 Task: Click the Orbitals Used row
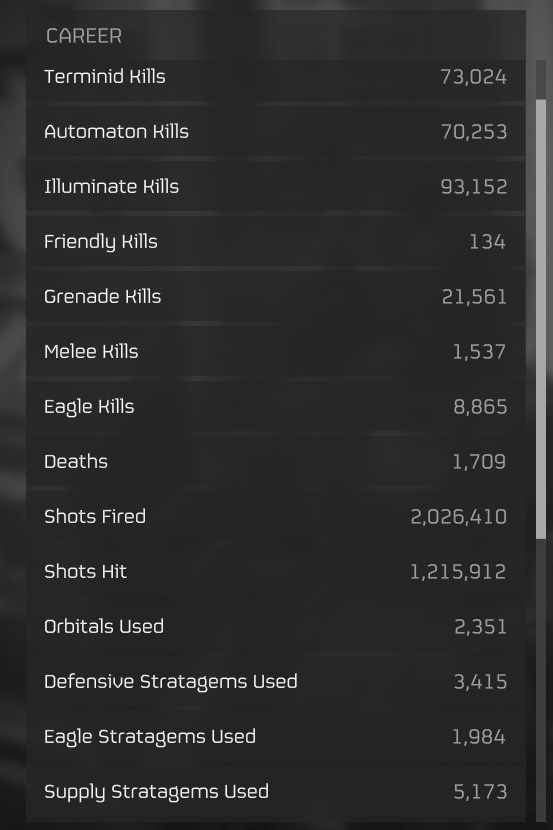[276, 627]
